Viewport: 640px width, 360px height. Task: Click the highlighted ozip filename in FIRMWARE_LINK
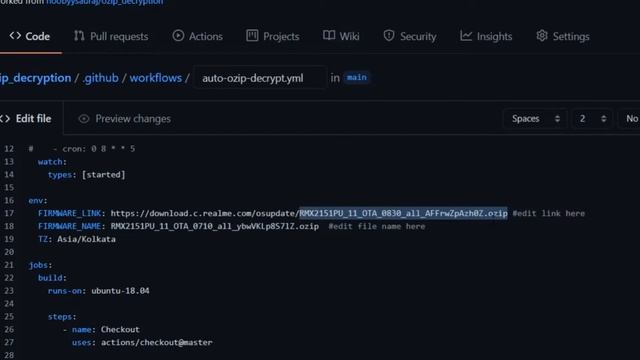[x=404, y=213]
